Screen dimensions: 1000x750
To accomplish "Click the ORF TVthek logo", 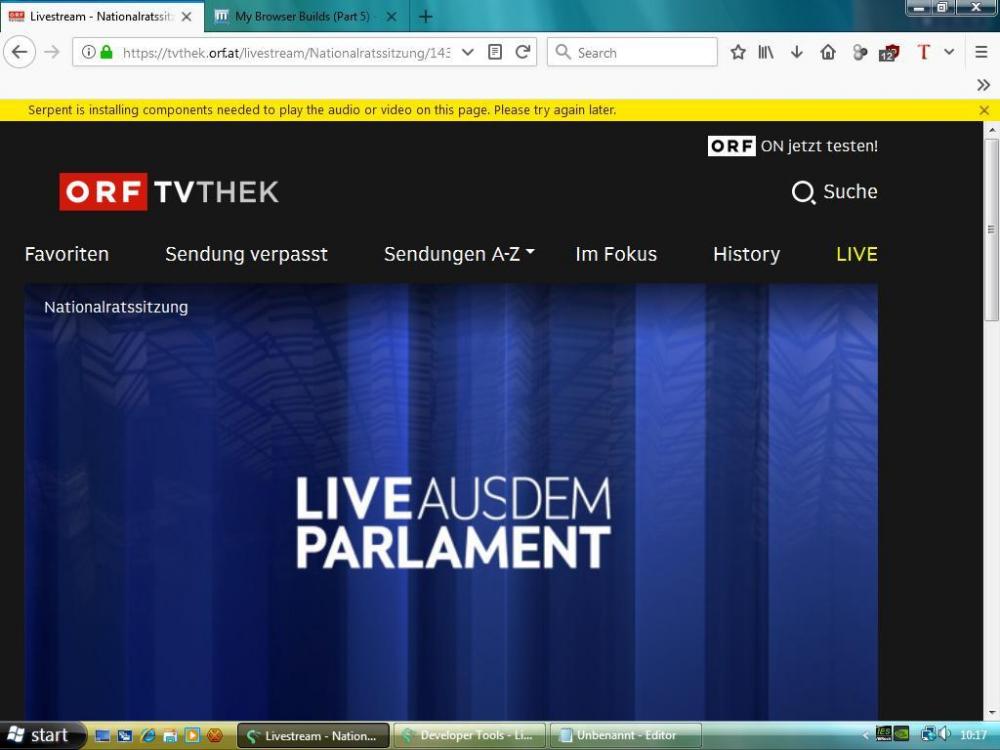I will [x=169, y=191].
